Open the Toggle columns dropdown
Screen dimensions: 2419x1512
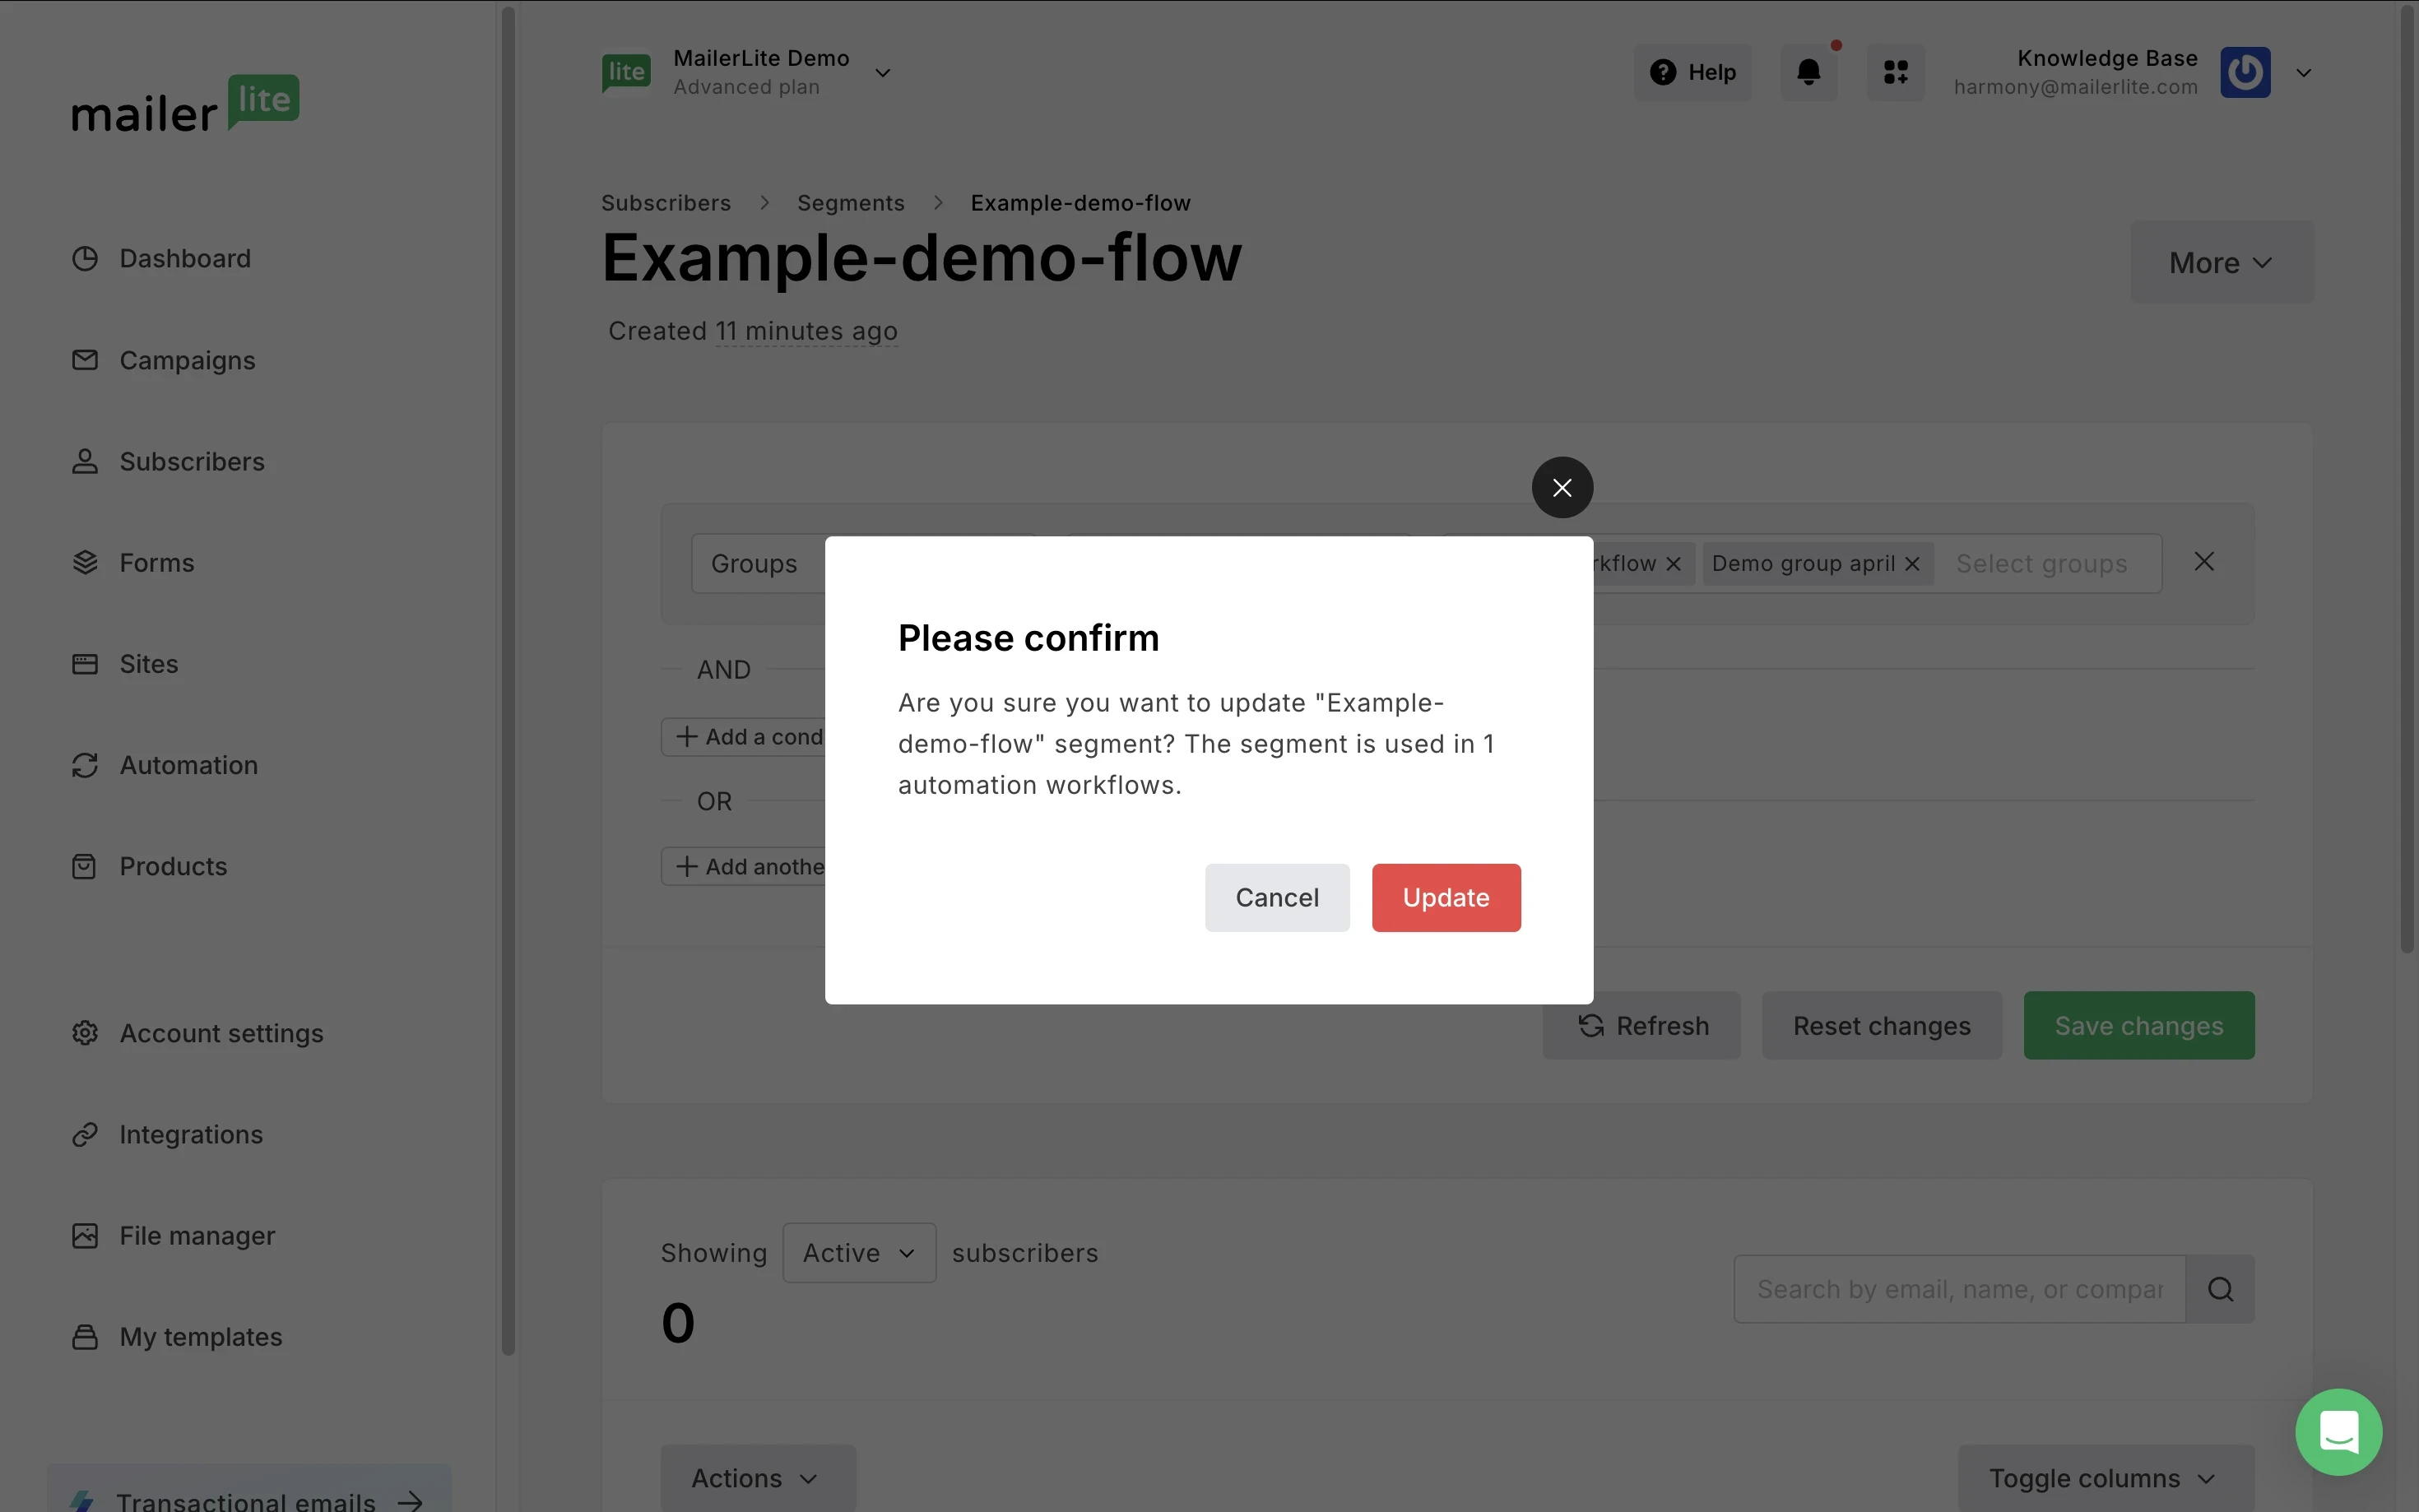coord(2105,1477)
